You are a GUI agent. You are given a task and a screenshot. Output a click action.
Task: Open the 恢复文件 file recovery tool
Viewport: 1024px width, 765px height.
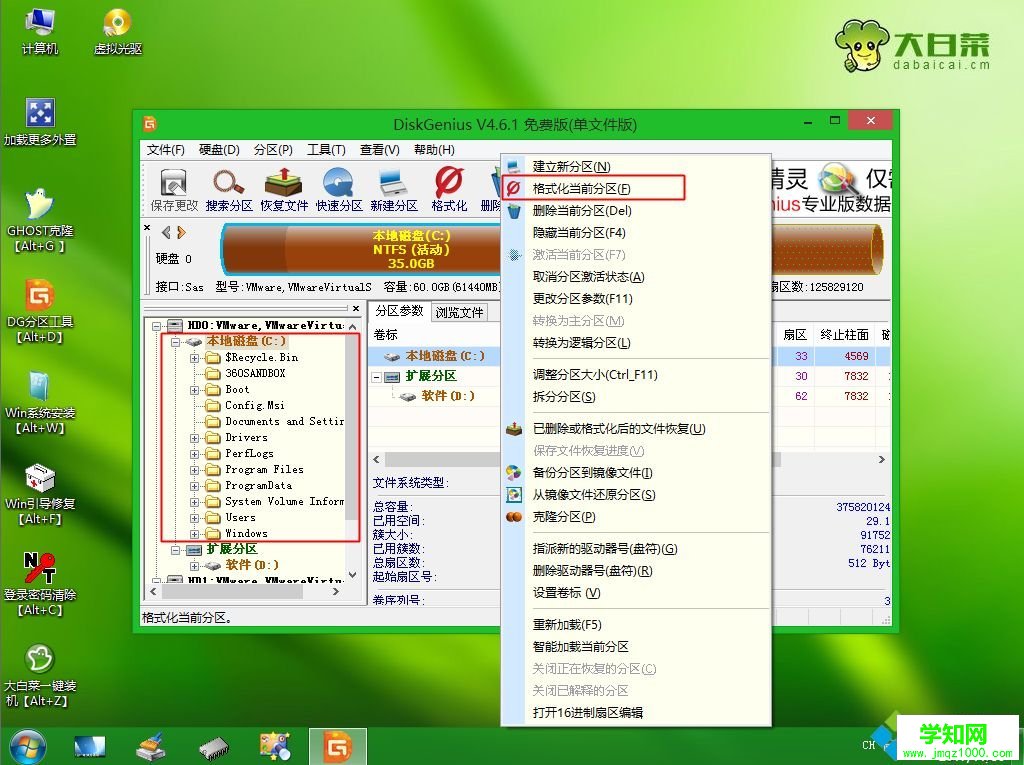[282, 186]
